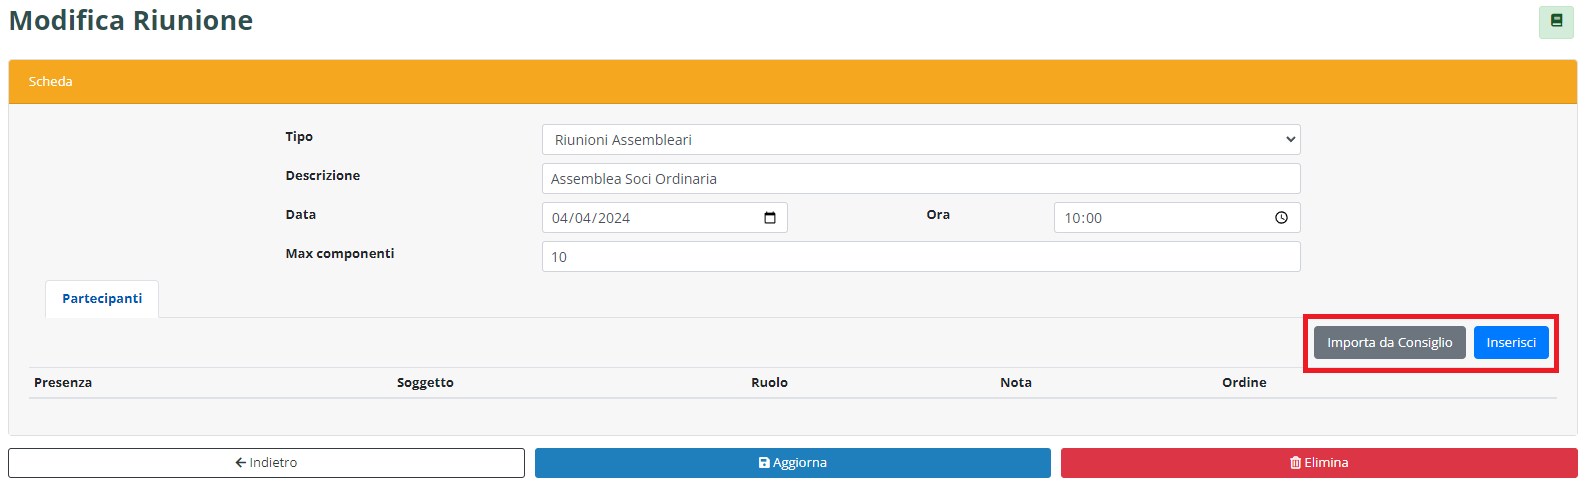Click the Soggetto column header
The width and height of the screenshot is (1585, 489).
pos(425,383)
